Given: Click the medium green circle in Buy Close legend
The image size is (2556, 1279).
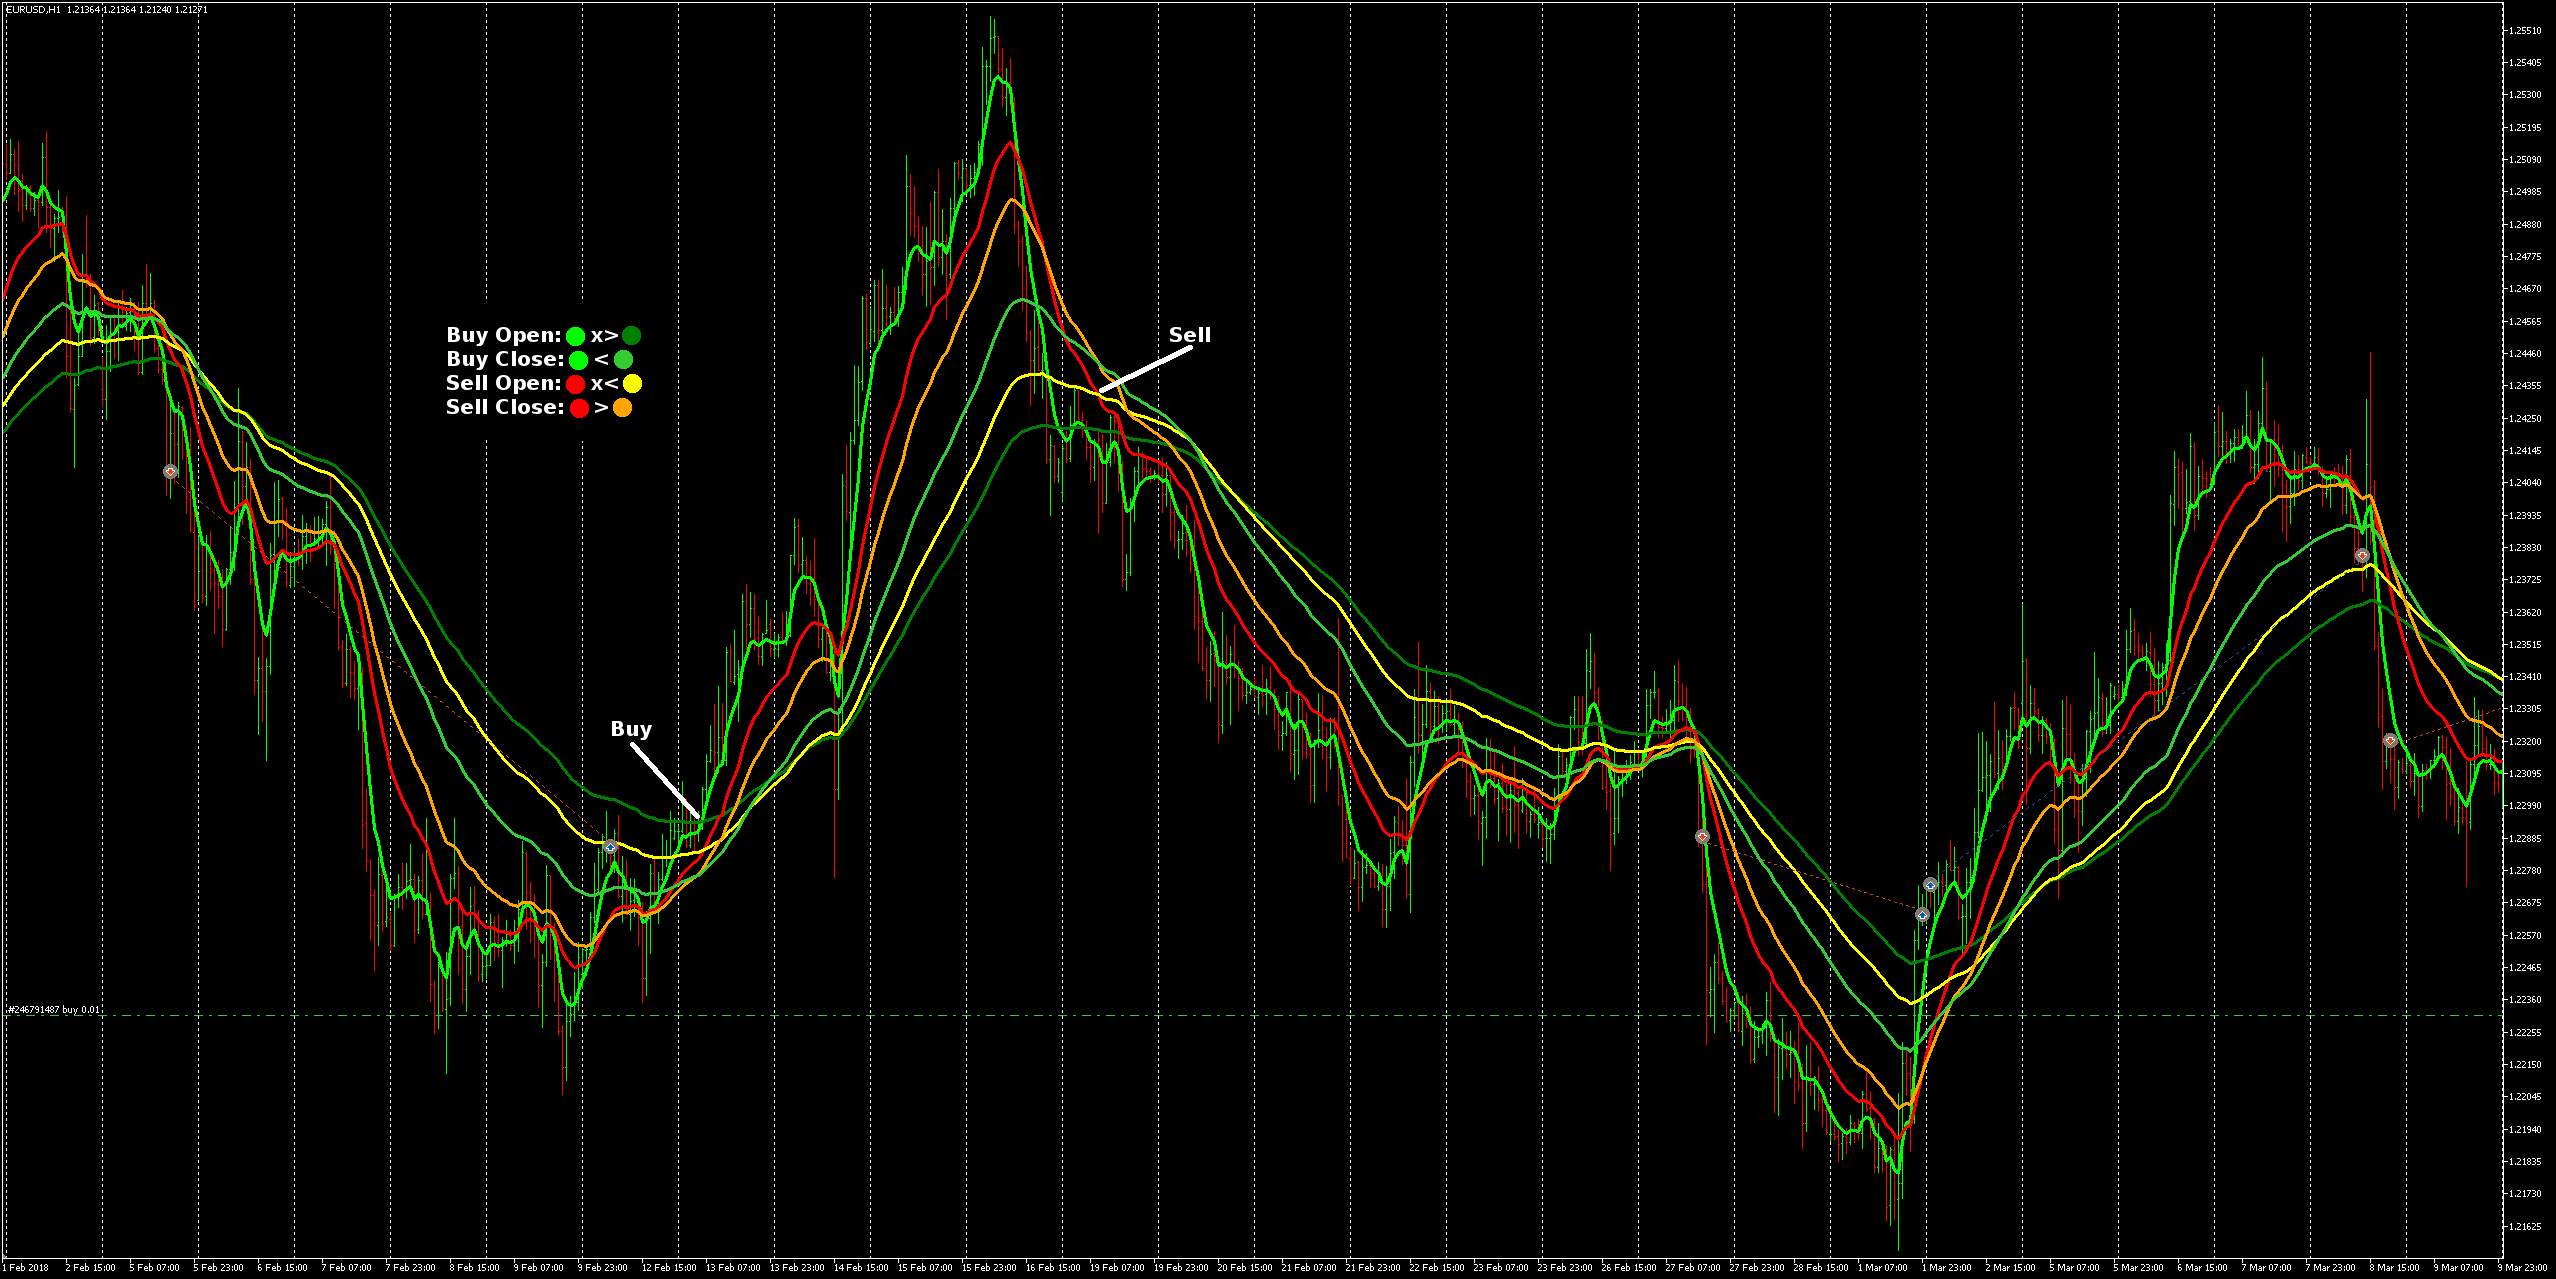Looking at the screenshot, I should coord(623,360).
